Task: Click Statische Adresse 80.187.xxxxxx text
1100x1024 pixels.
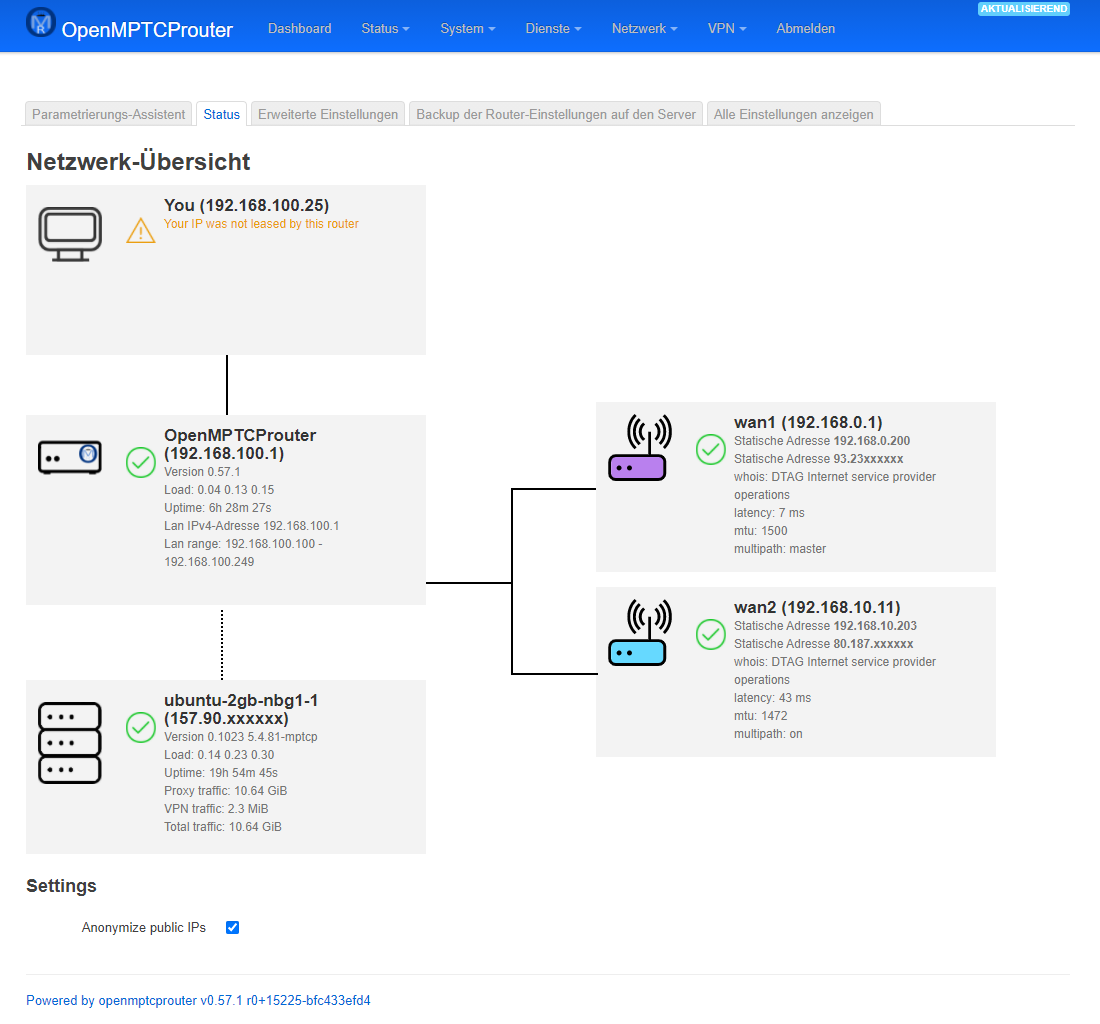Action: tap(824, 644)
